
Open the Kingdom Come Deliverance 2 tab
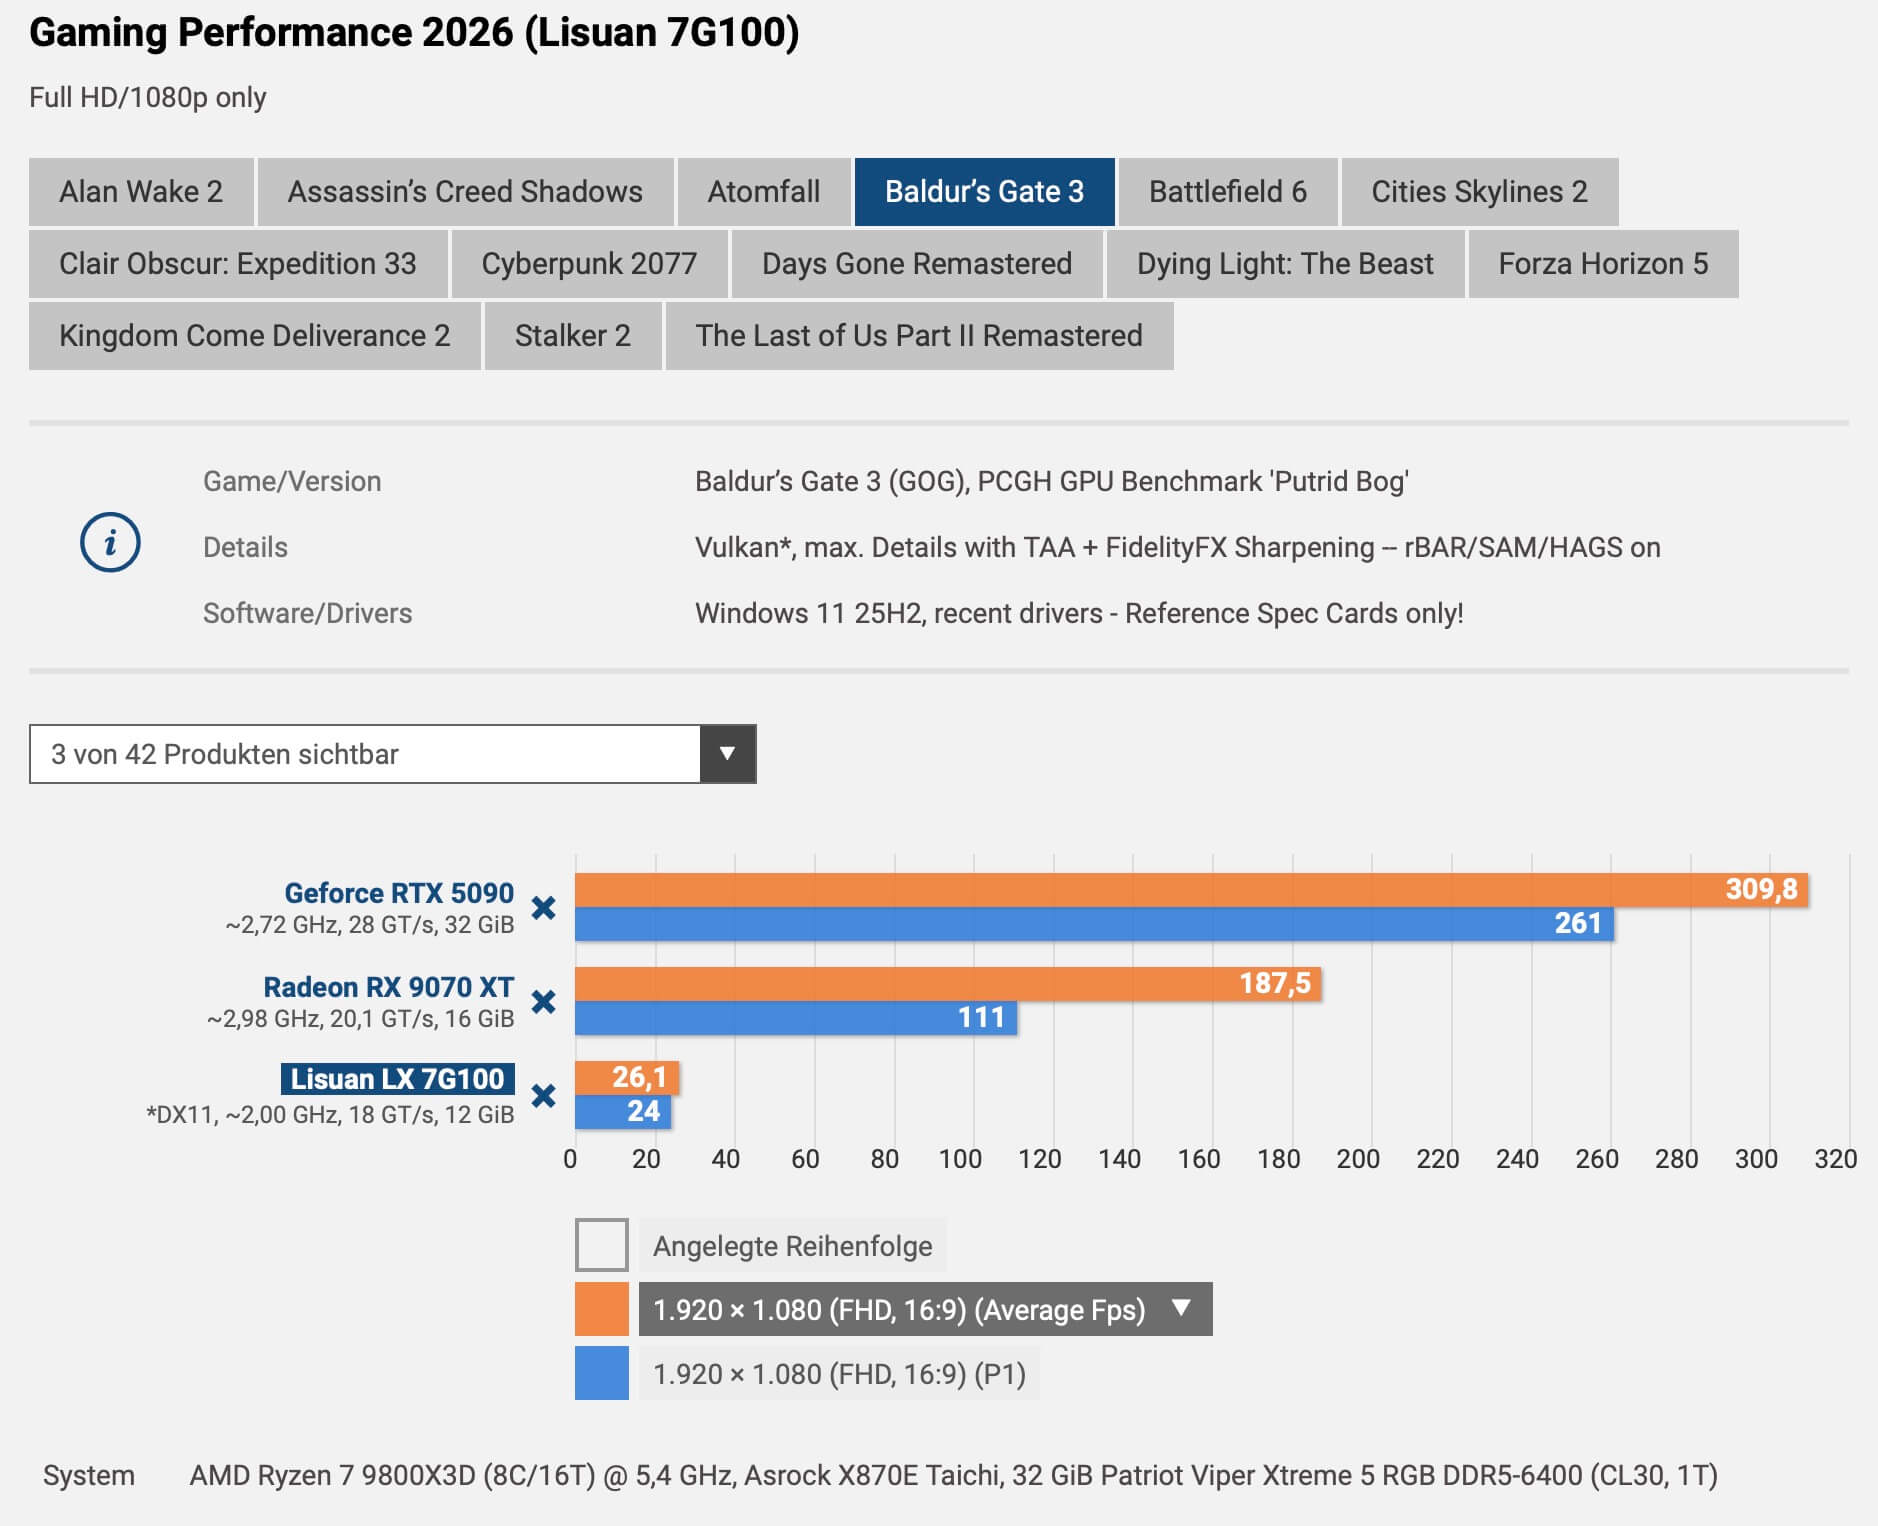point(255,336)
